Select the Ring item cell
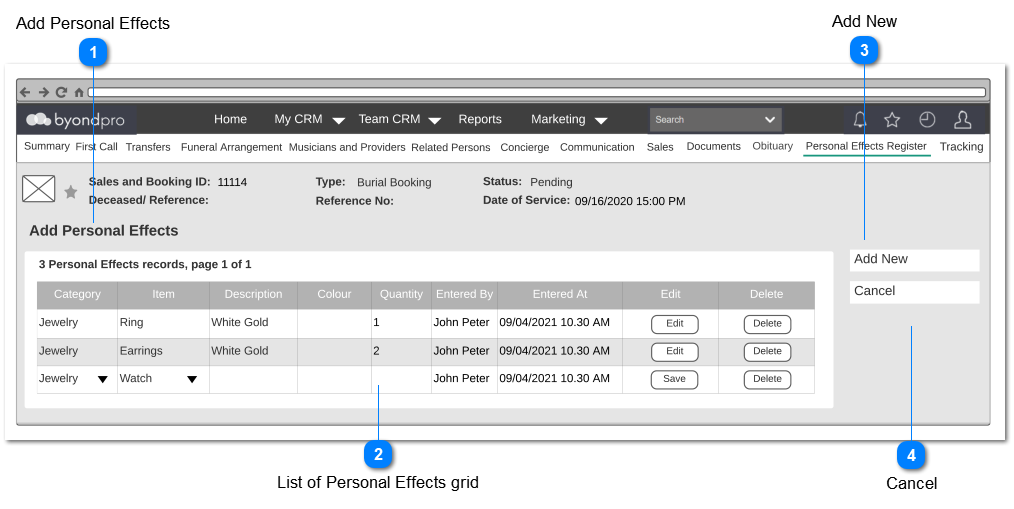The height and width of the screenshot is (509, 1014). [x=163, y=323]
